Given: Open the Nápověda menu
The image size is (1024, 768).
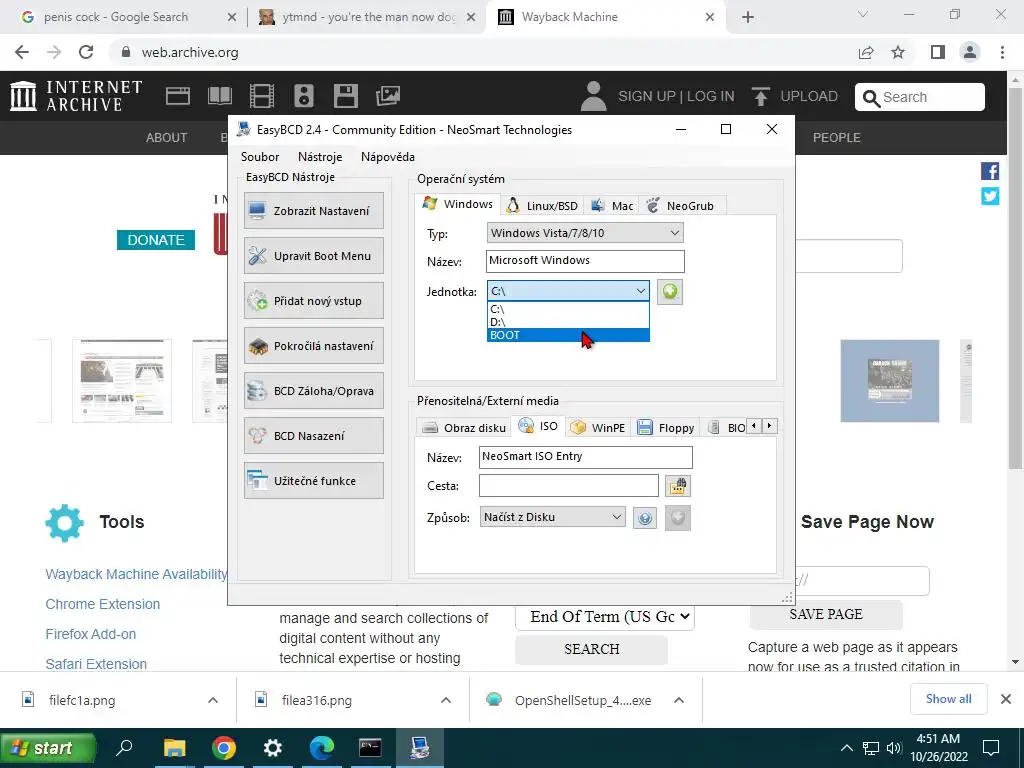Looking at the screenshot, I should click(388, 157).
